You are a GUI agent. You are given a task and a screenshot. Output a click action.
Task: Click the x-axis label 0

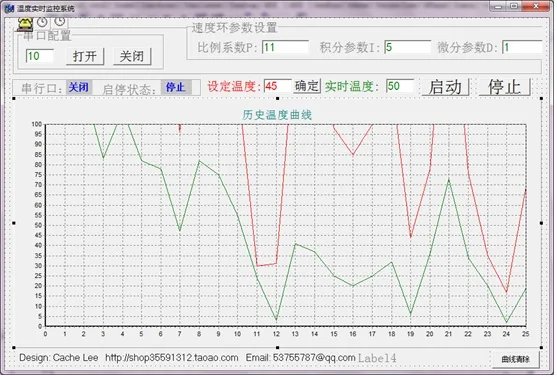coord(45,334)
